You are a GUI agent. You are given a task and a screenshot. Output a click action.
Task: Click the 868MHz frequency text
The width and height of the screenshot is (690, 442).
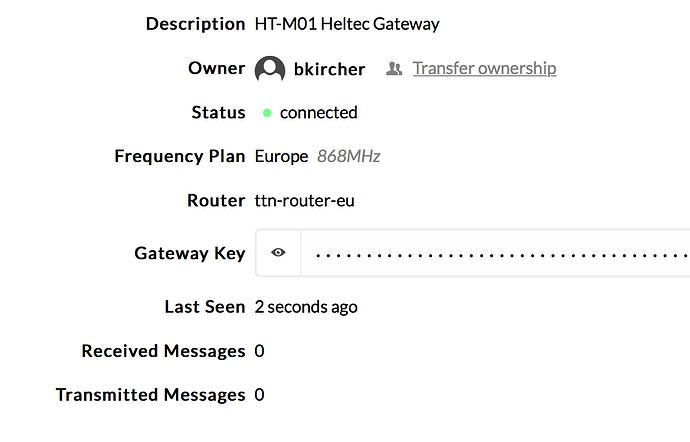(349, 156)
